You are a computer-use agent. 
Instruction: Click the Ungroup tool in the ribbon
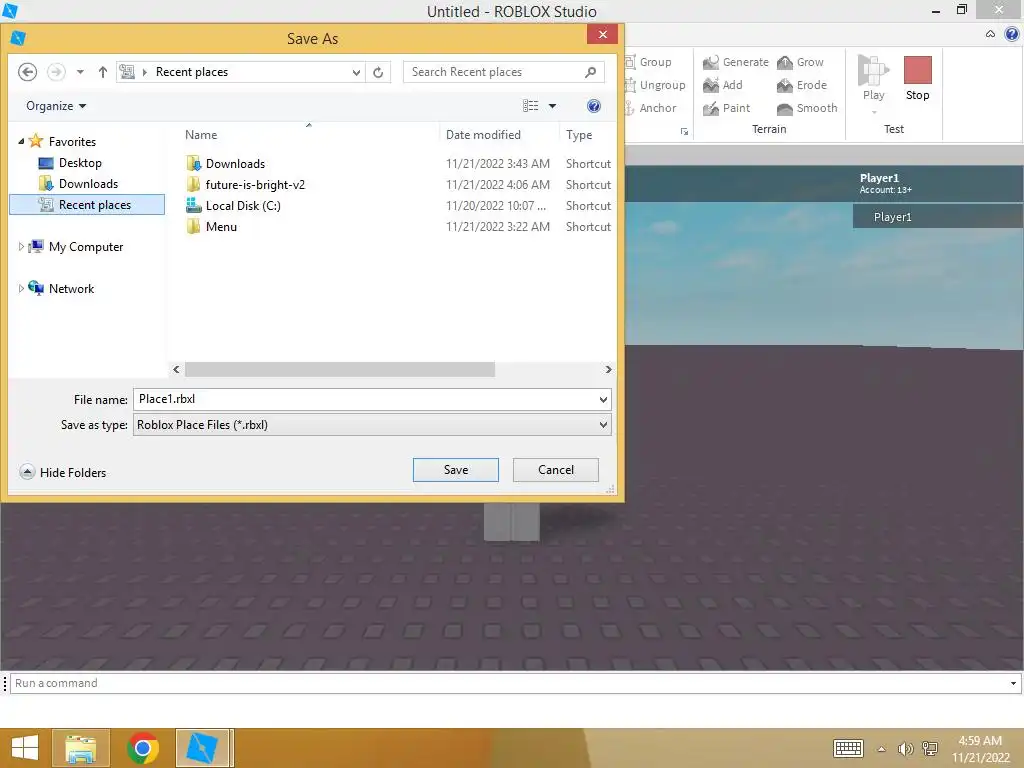tap(655, 85)
